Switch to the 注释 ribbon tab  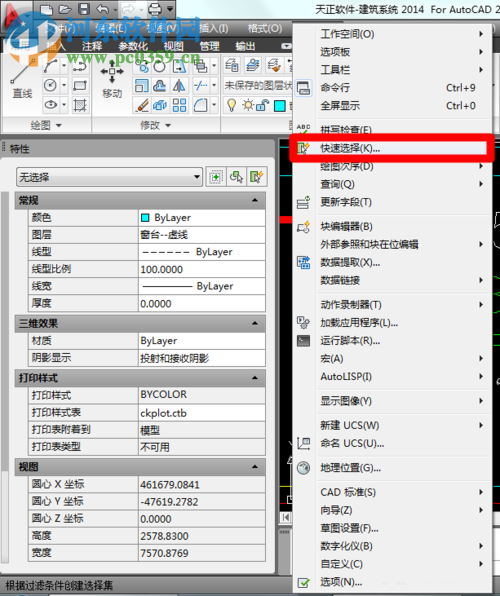click(92, 46)
